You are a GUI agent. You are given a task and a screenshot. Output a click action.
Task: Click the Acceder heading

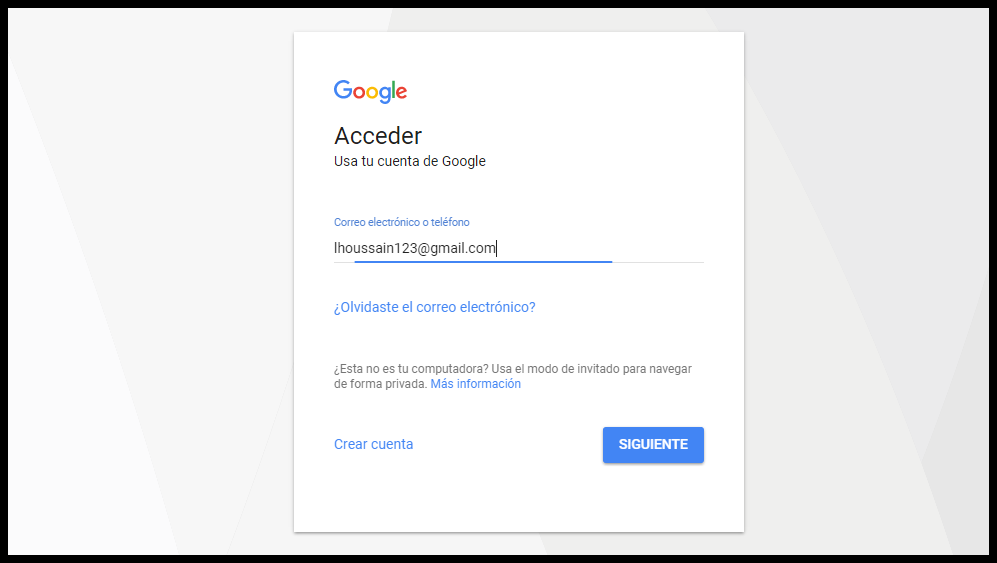[x=378, y=136]
